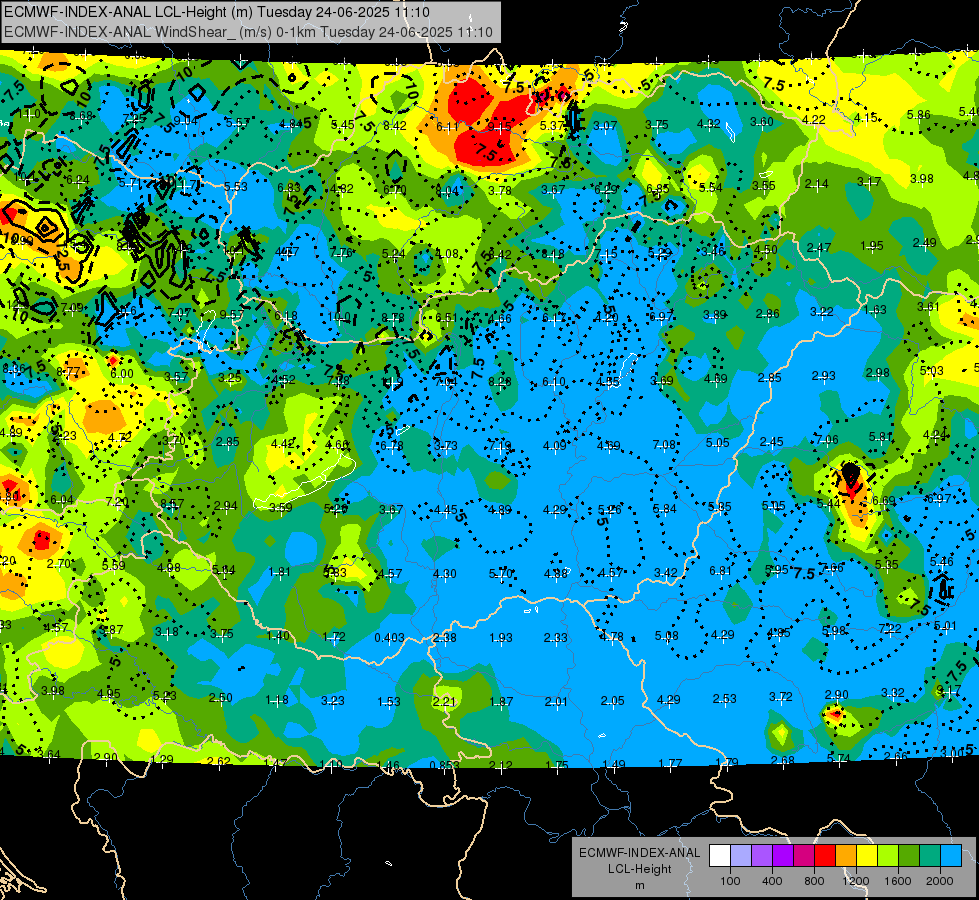Click the grid value '5.03'
The image size is (979, 900).
pos(932,370)
